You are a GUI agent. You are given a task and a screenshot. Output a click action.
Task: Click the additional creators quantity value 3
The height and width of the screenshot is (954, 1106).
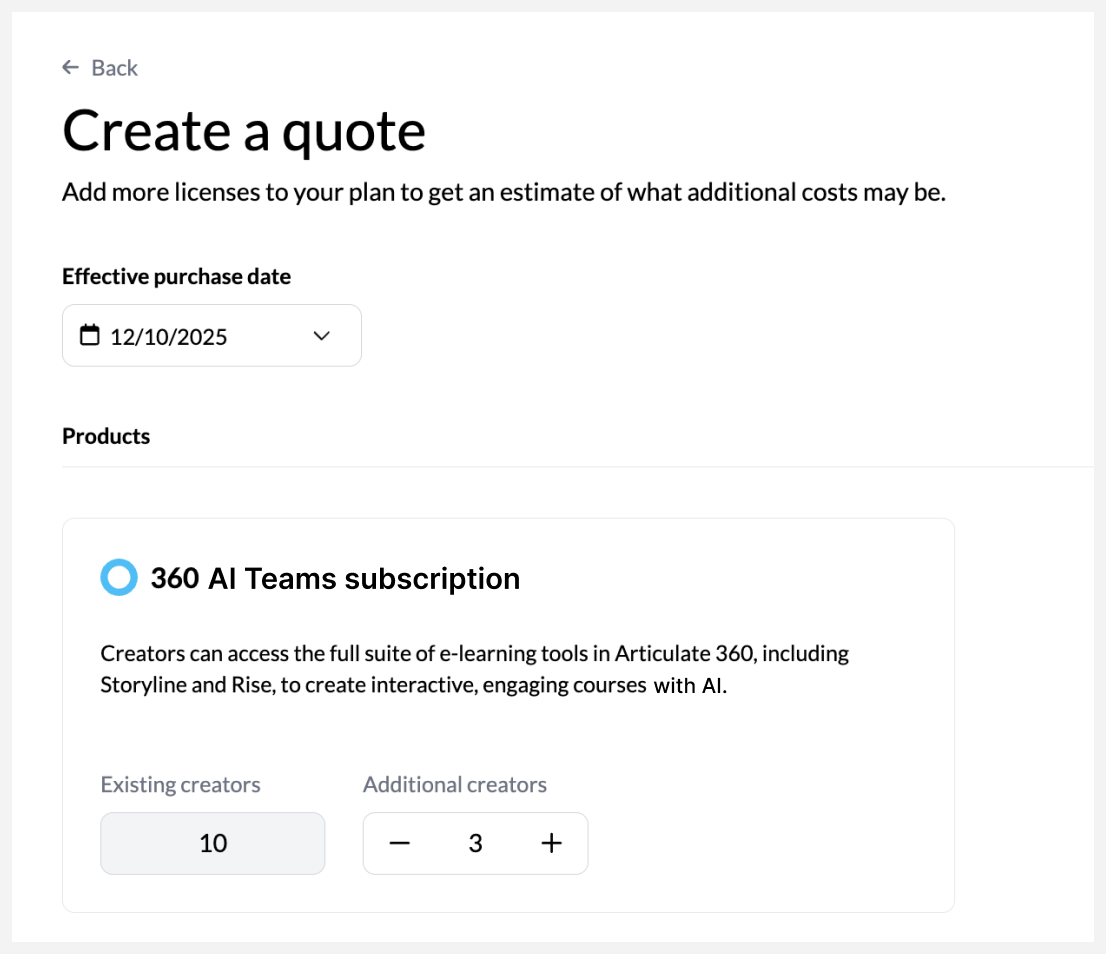pyautogui.click(x=475, y=844)
